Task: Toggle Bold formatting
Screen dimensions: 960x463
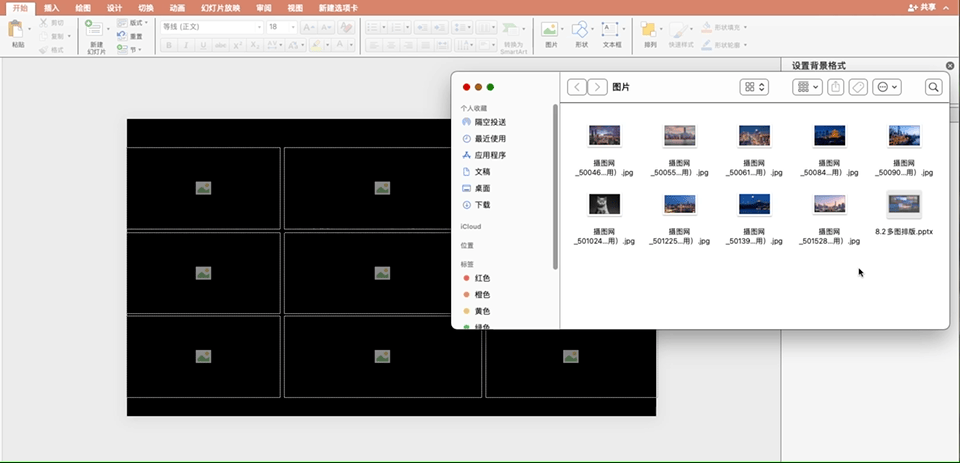Action: pos(168,45)
